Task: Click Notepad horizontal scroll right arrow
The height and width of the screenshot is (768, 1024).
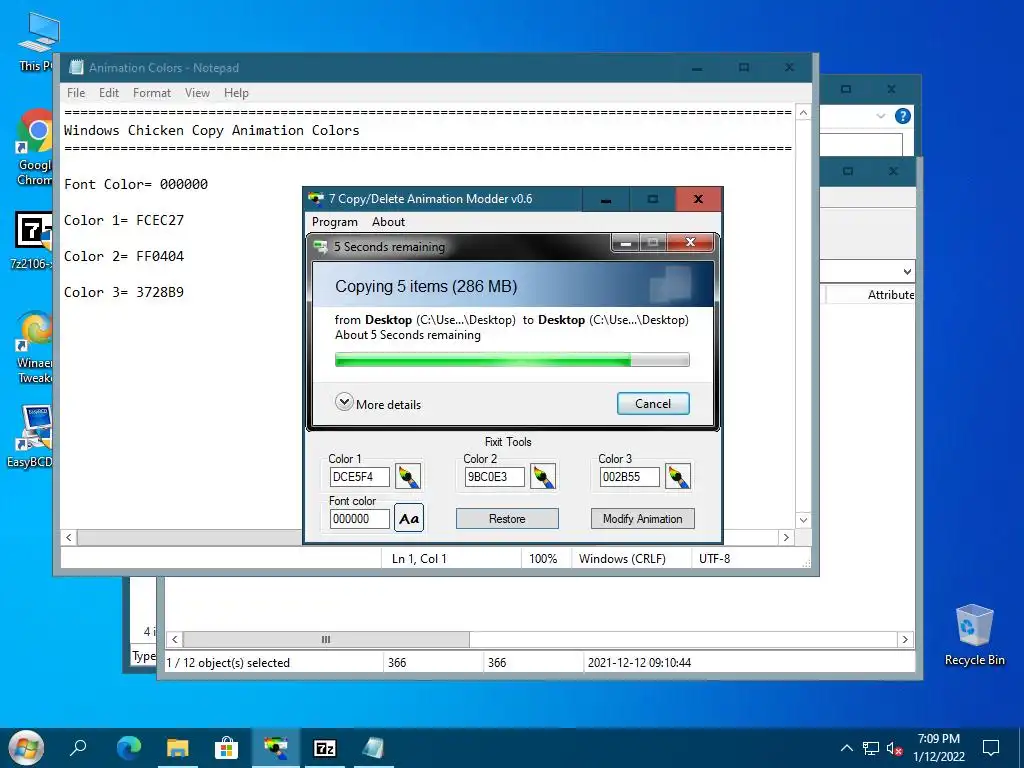Action: 786,537
